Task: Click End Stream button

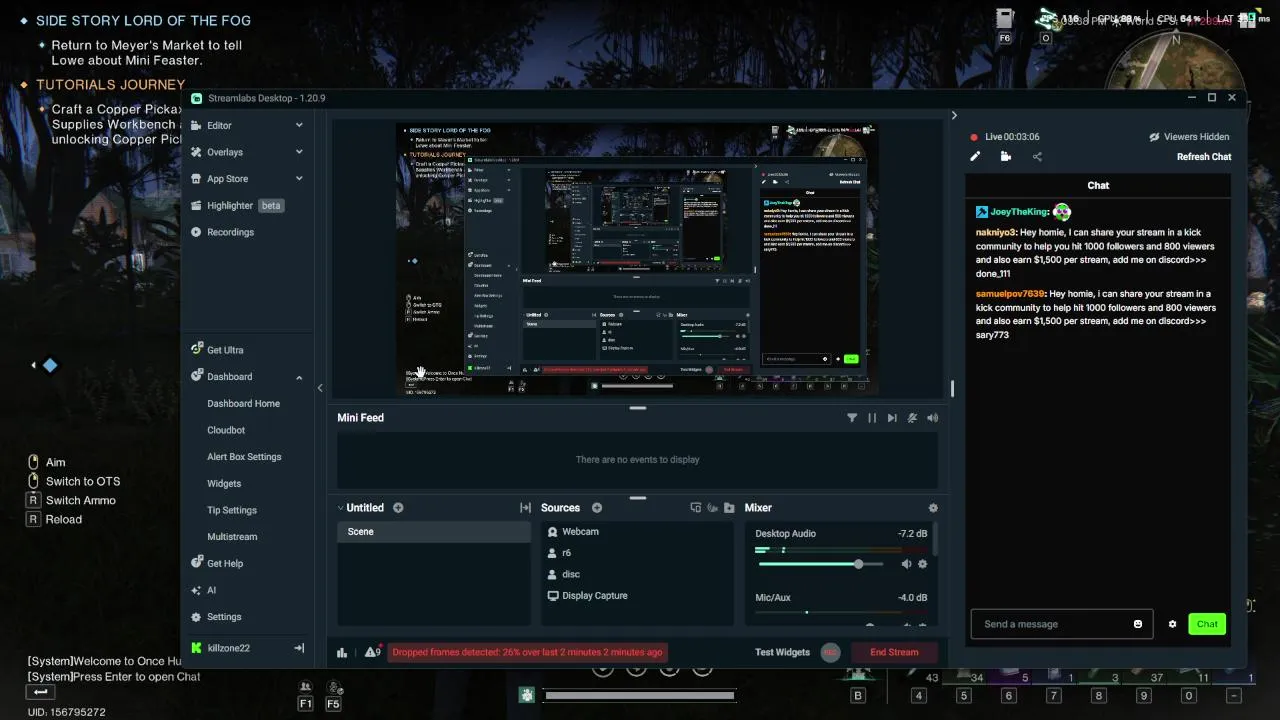Action: pyautogui.click(x=894, y=652)
